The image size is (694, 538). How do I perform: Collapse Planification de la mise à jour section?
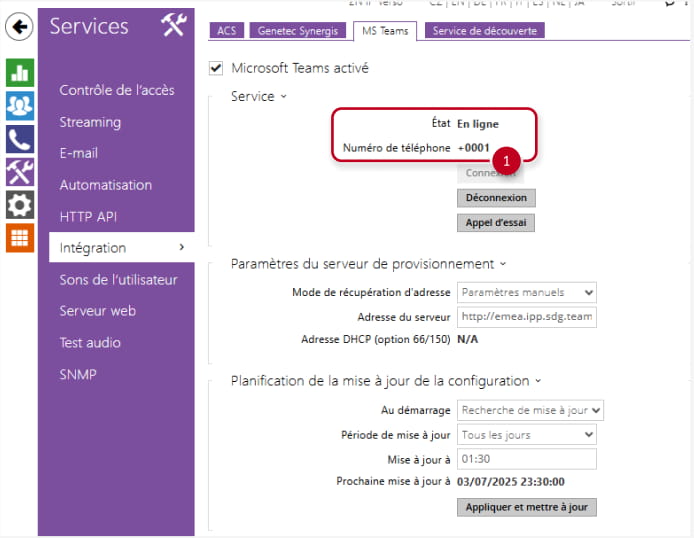[538, 381]
